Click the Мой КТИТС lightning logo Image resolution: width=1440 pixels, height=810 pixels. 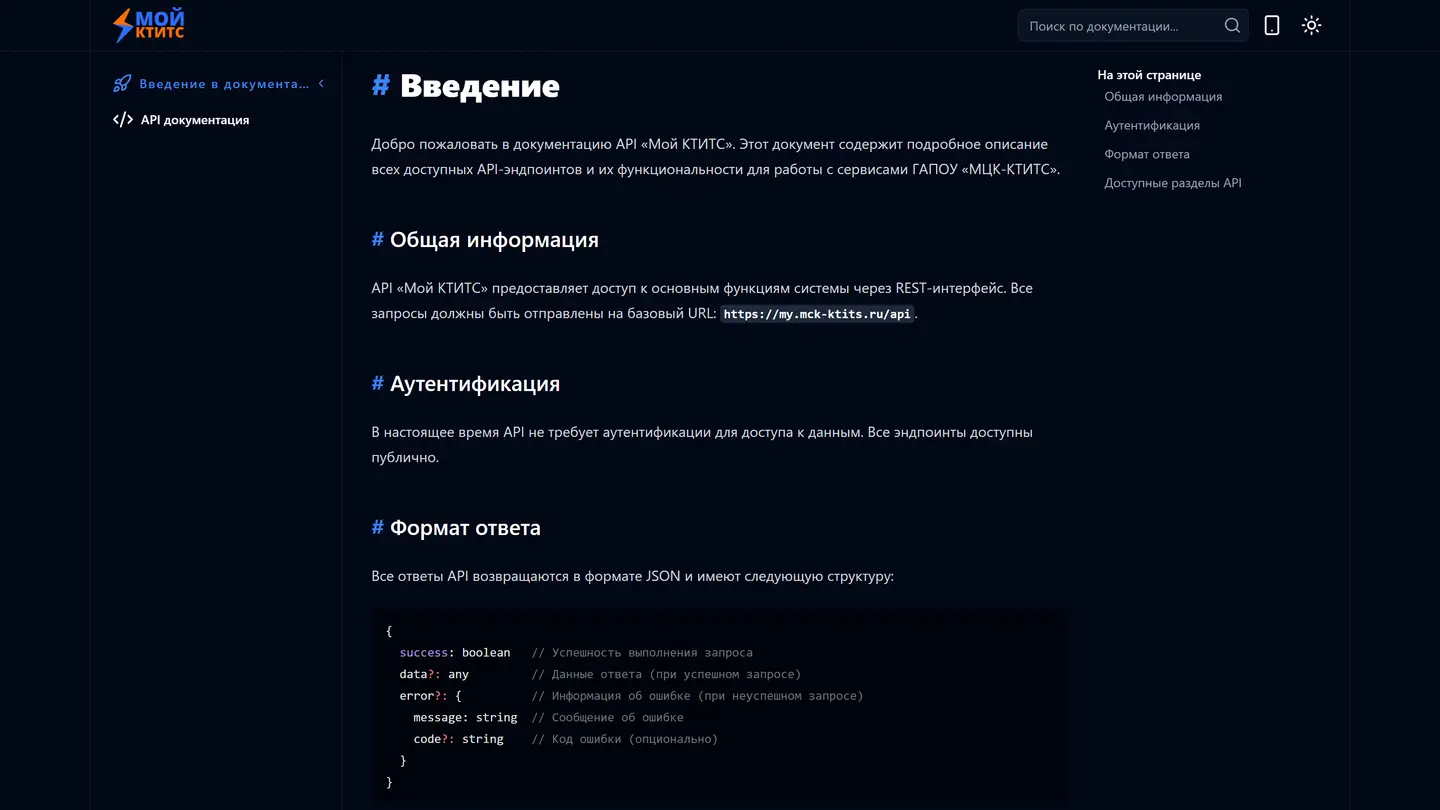click(148, 25)
